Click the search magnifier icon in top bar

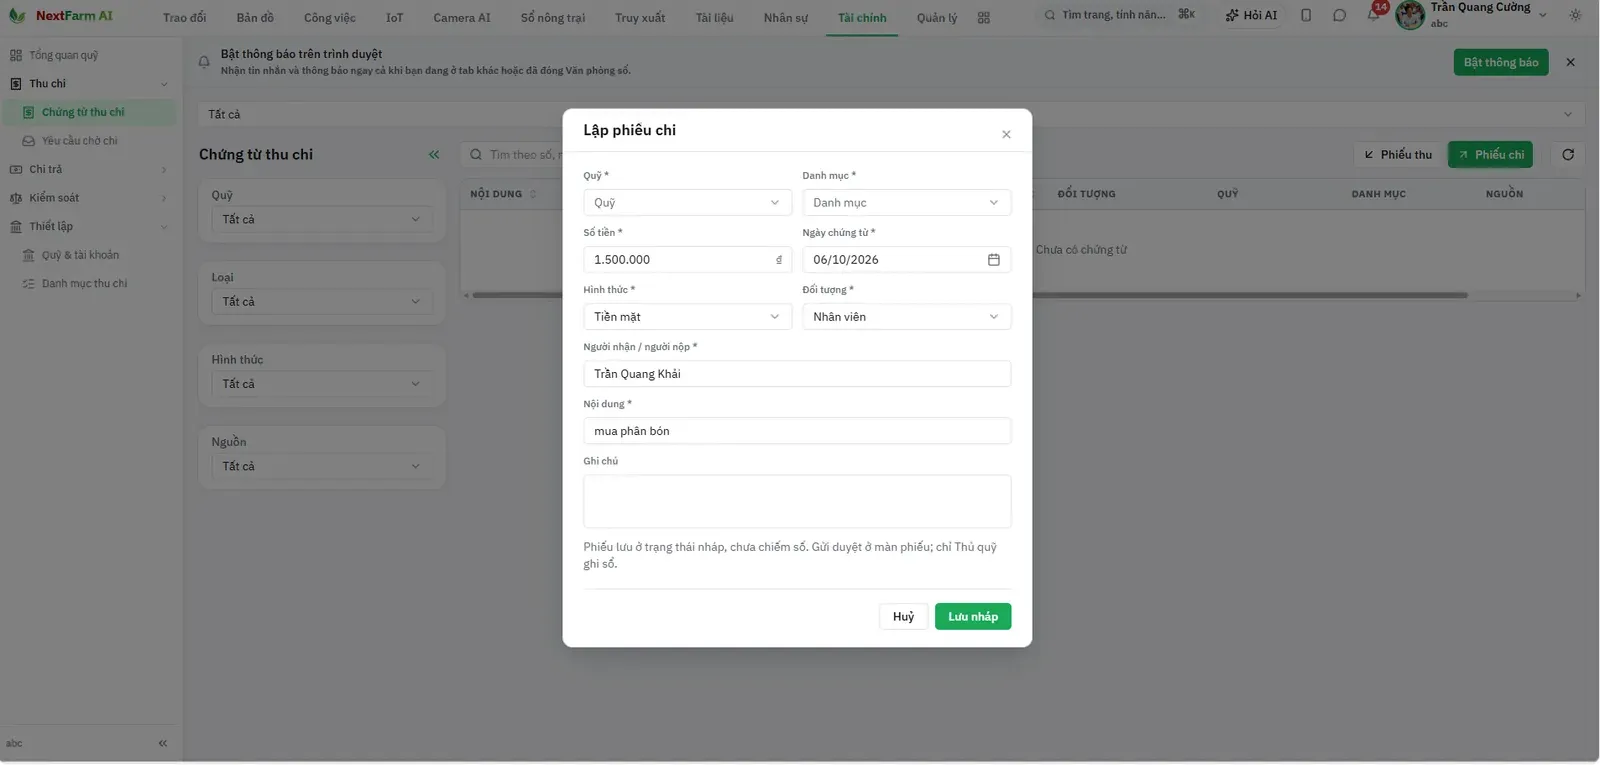click(x=1049, y=15)
